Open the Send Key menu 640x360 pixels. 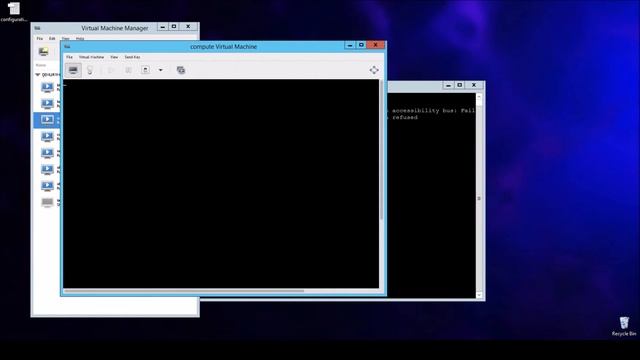132,57
